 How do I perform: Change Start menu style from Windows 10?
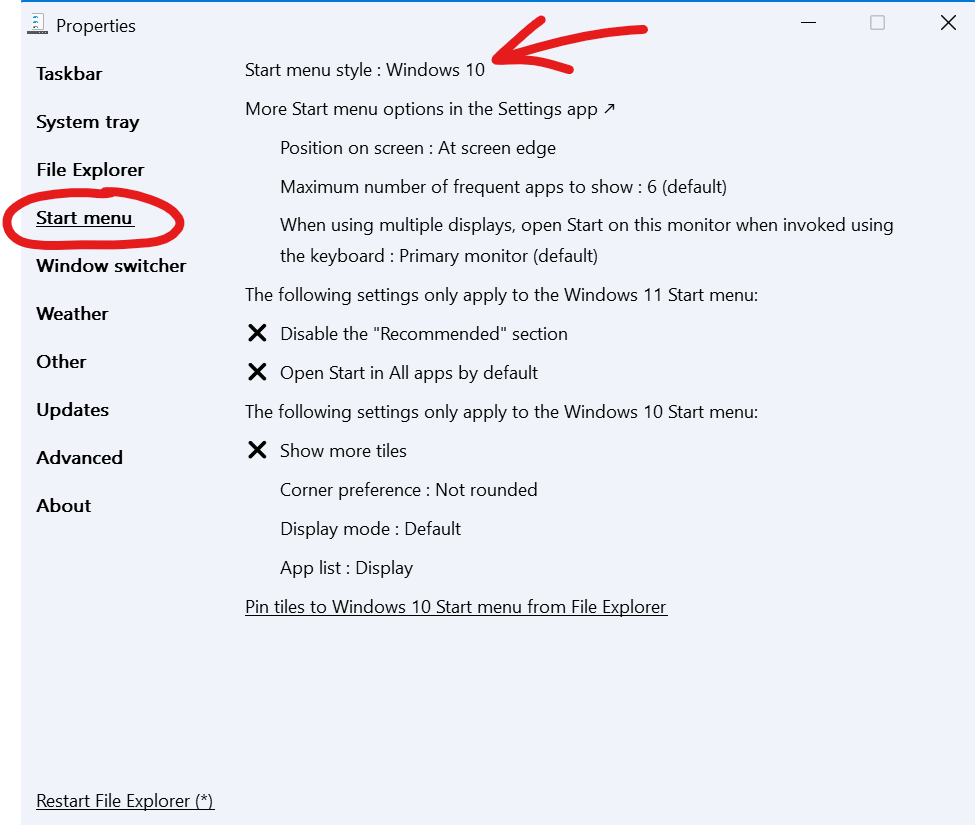[365, 70]
